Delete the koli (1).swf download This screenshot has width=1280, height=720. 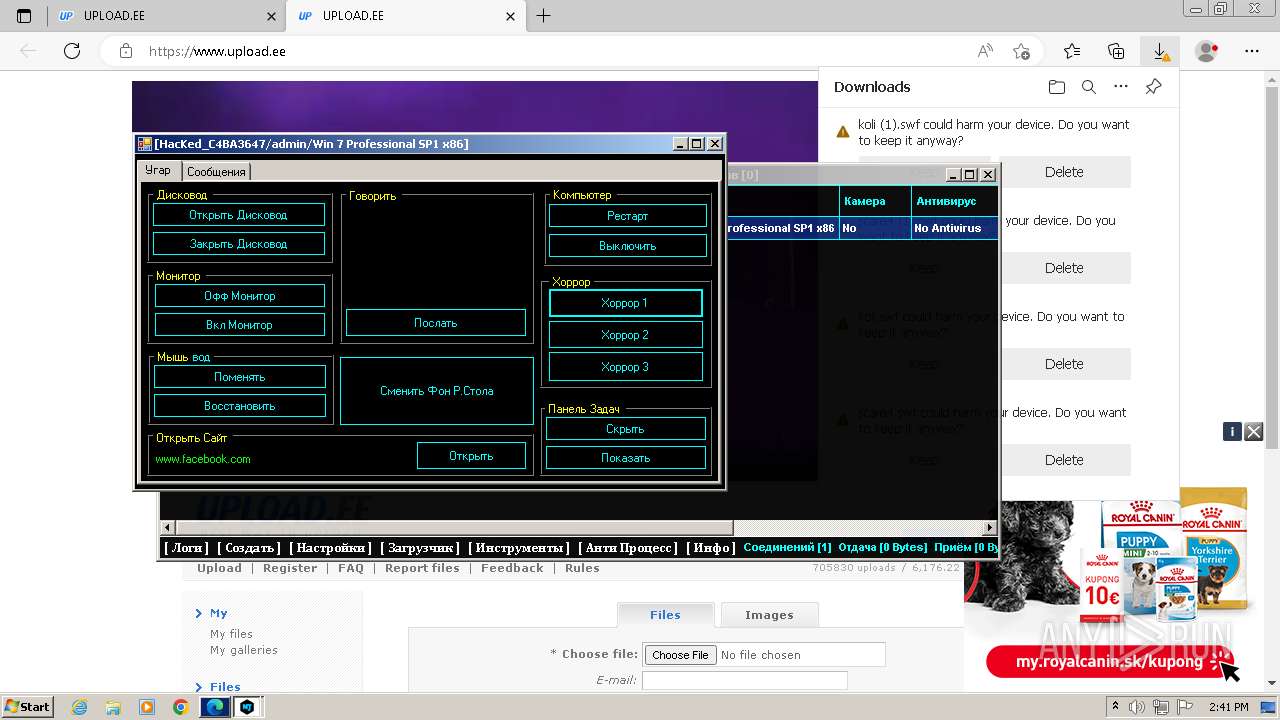tap(1064, 172)
